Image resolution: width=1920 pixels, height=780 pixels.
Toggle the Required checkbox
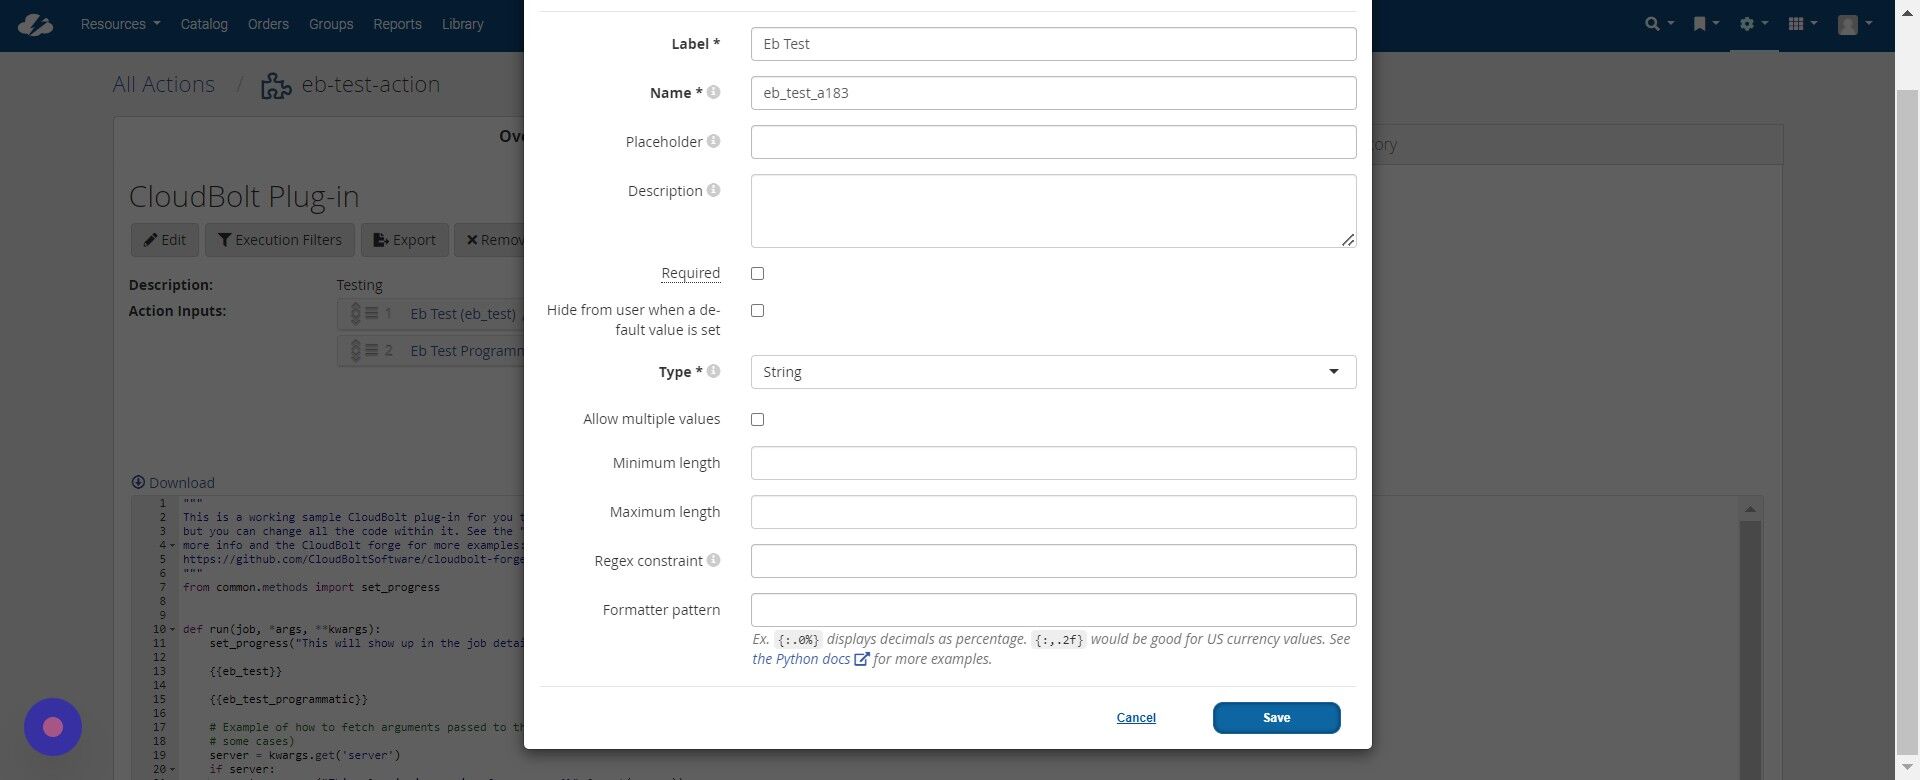coord(757,273)
